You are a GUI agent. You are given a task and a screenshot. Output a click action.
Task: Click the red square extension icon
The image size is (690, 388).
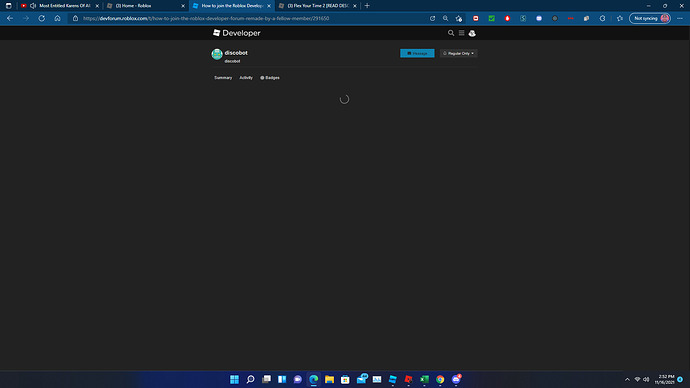pos(476,18)
